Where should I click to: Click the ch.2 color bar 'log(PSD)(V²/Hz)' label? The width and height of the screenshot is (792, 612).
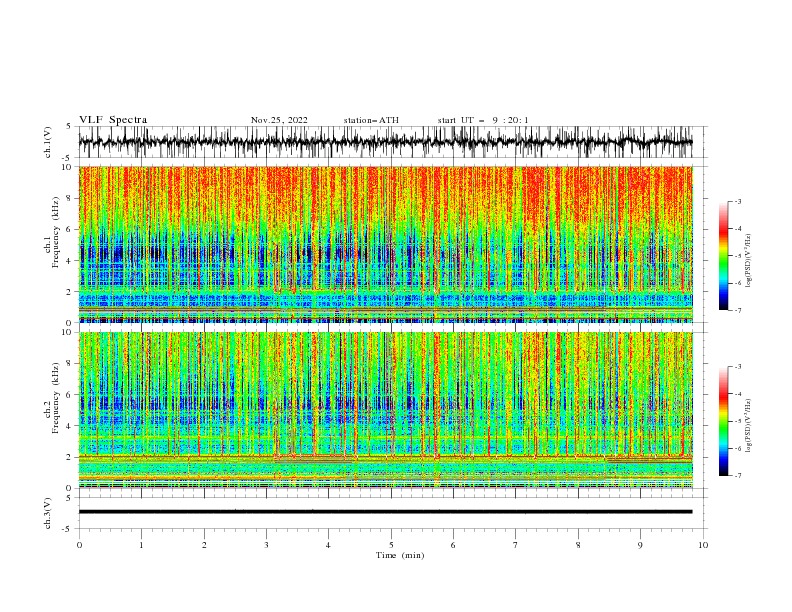pyautogui.click(x=748, y=426)
